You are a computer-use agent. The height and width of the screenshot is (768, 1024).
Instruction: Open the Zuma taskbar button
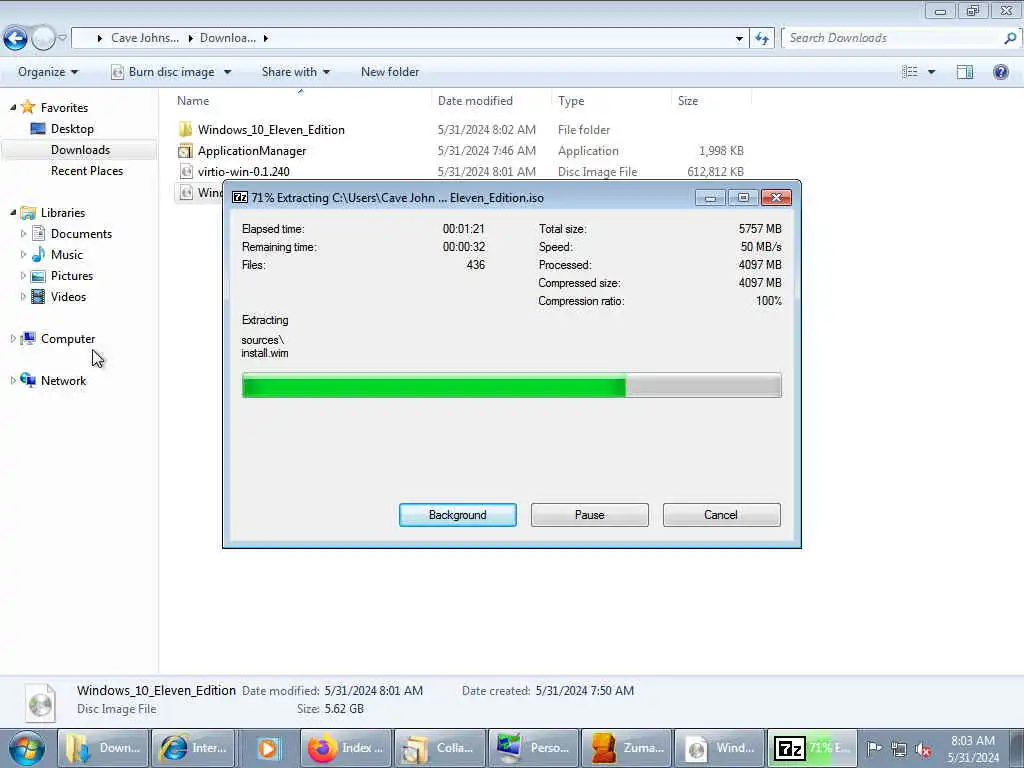pos(626,748)
